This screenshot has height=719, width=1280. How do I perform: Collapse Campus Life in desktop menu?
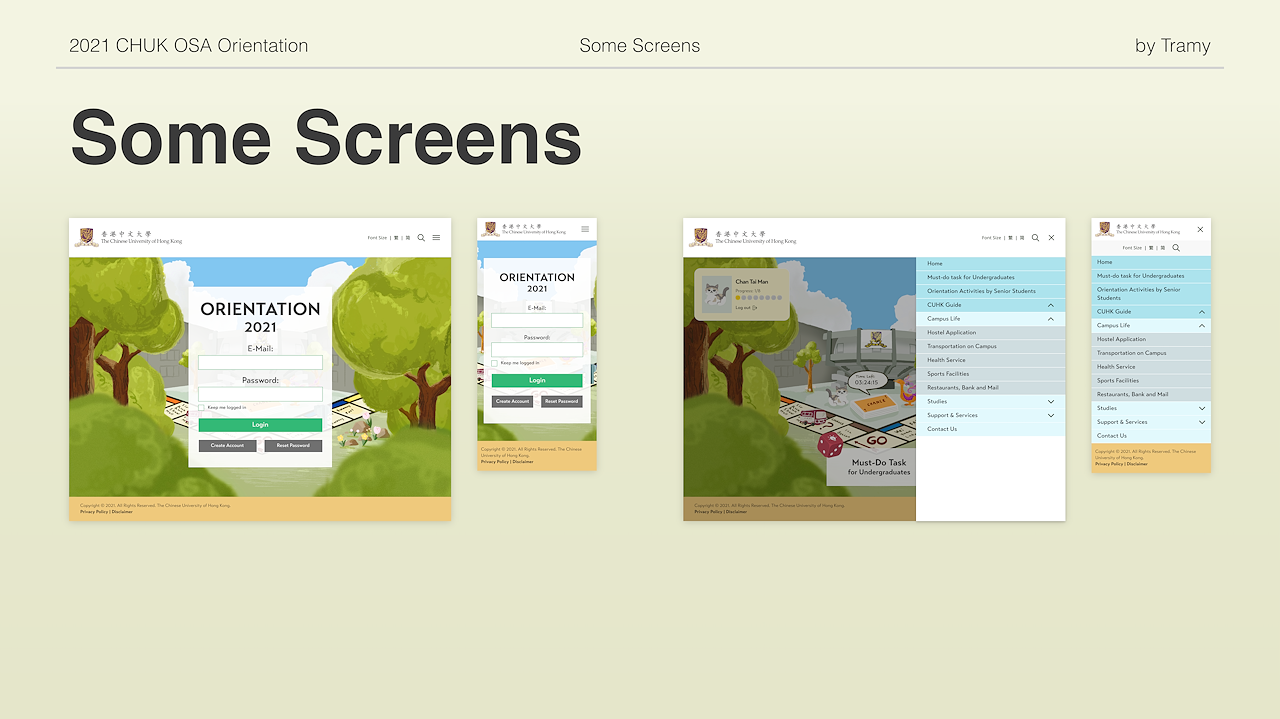[x=1050, y=319]
